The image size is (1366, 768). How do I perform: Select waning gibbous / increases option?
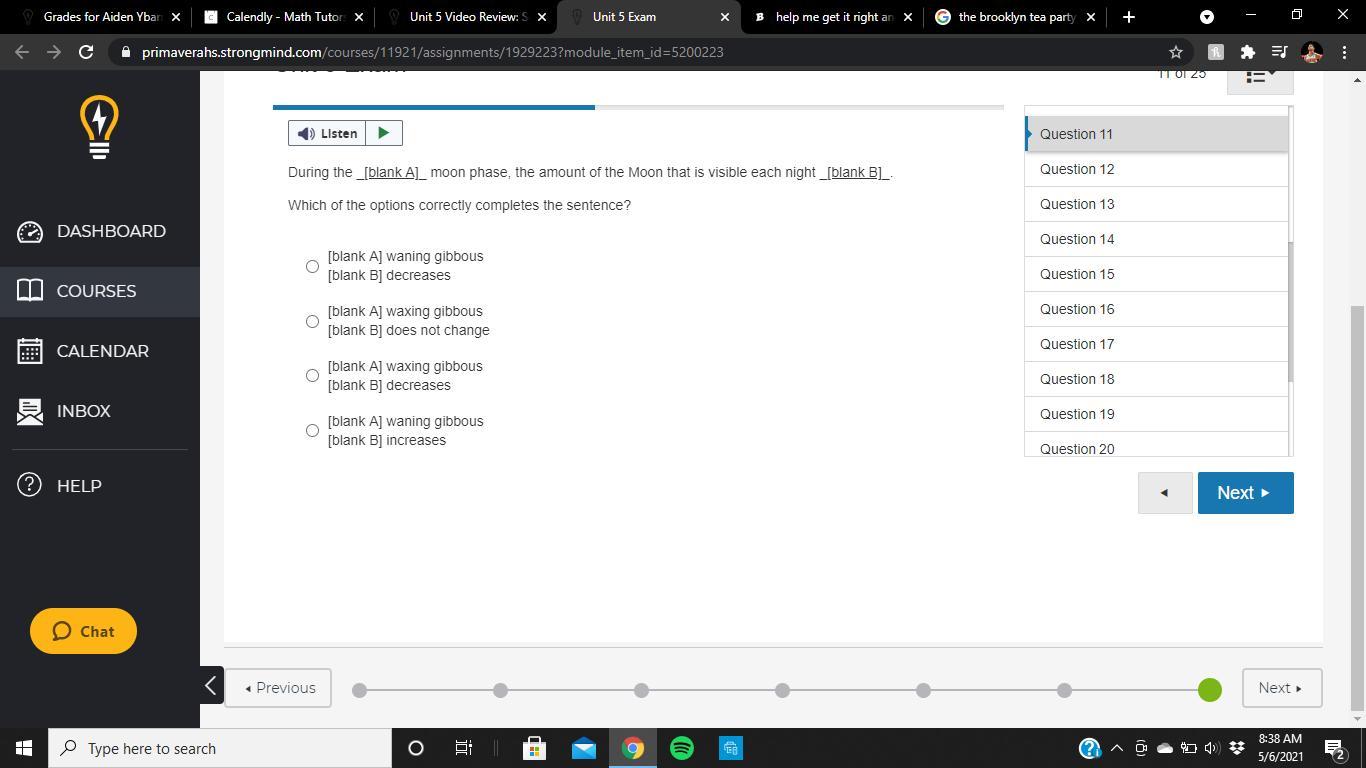tap(312, 431)
